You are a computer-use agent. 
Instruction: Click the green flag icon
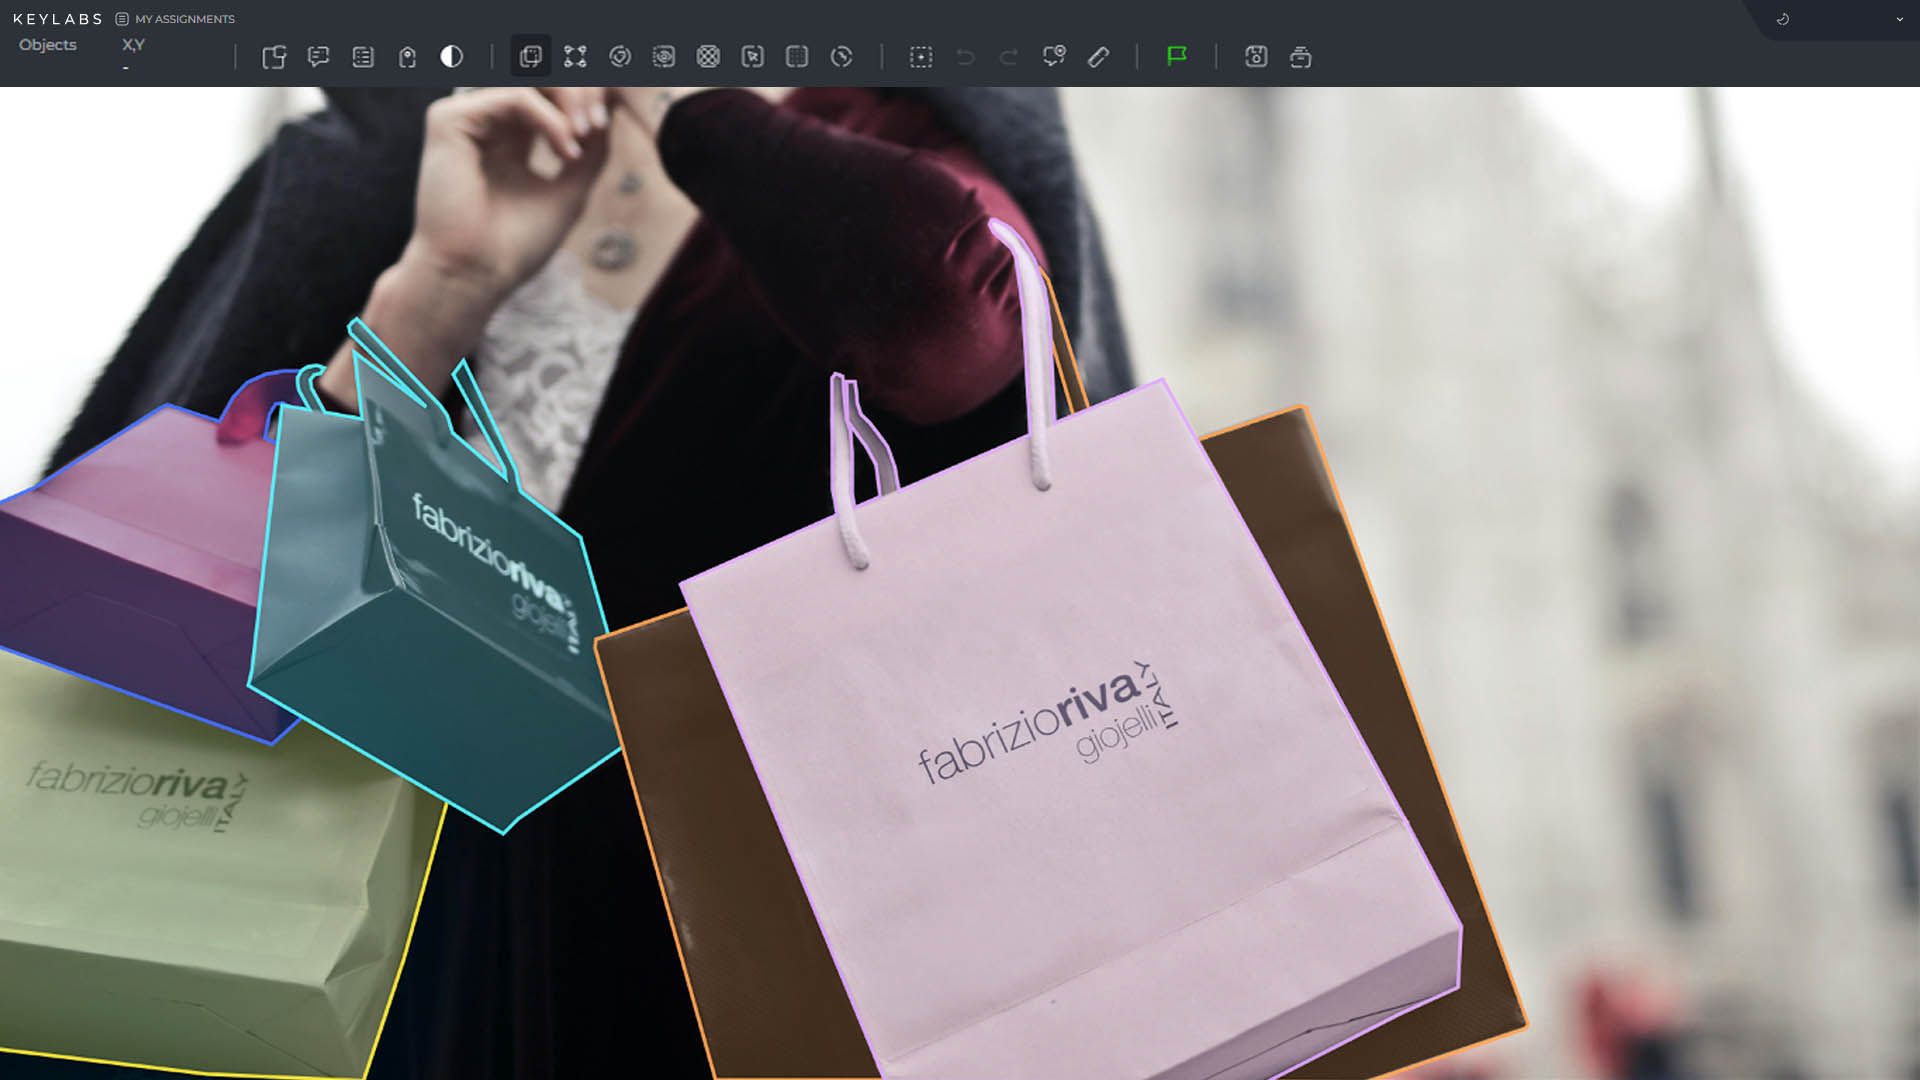tap(1177, 56)
